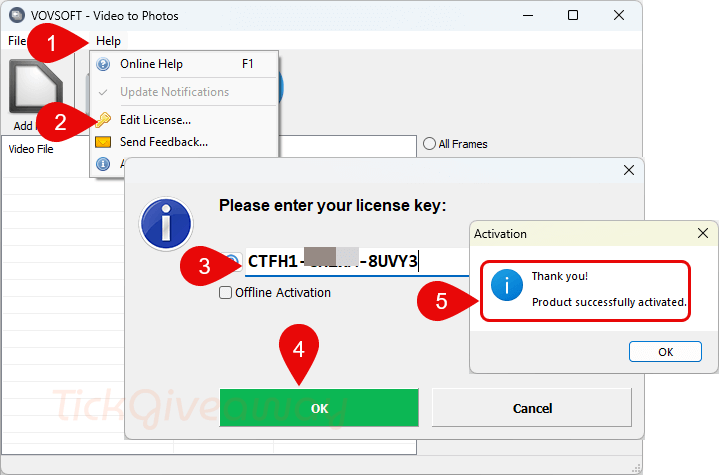Click the Edit License key icon
719x475 pixels.
coord(103,120)
